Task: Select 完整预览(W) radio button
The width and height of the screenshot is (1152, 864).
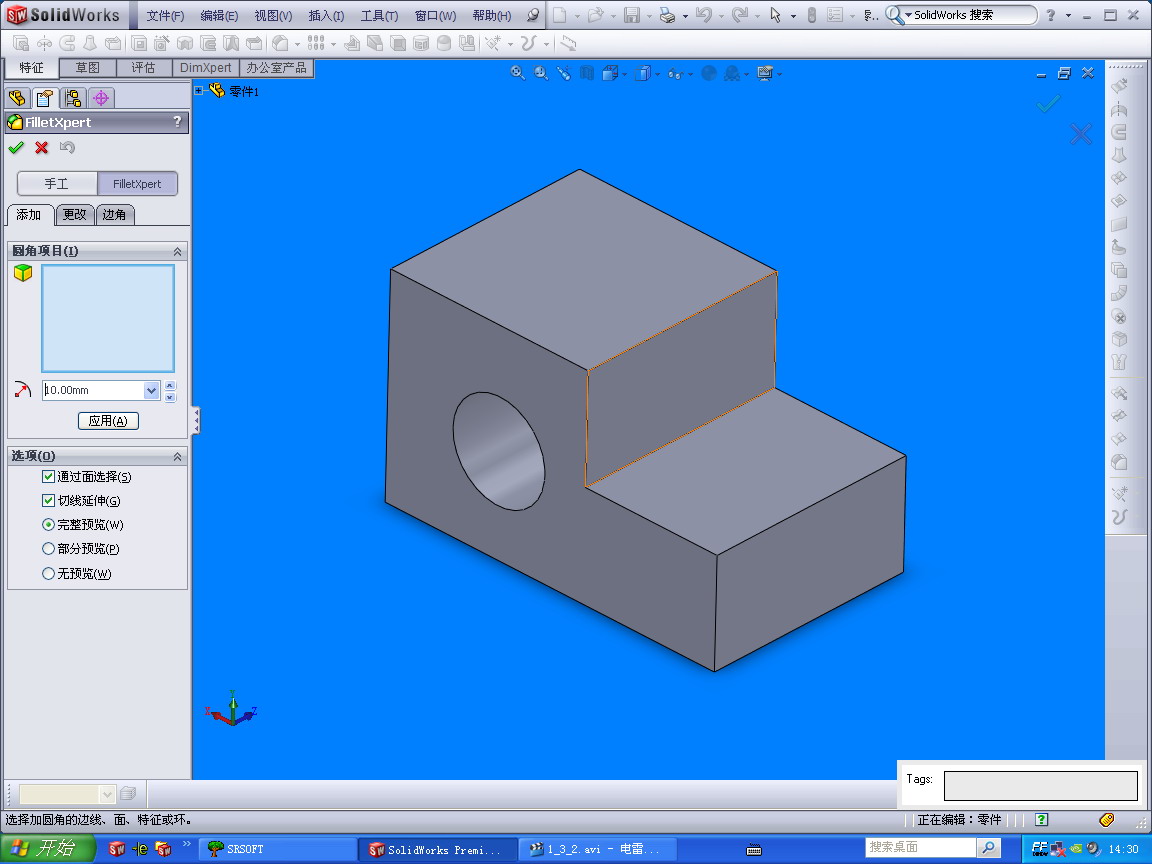Action: coord(48,525)
